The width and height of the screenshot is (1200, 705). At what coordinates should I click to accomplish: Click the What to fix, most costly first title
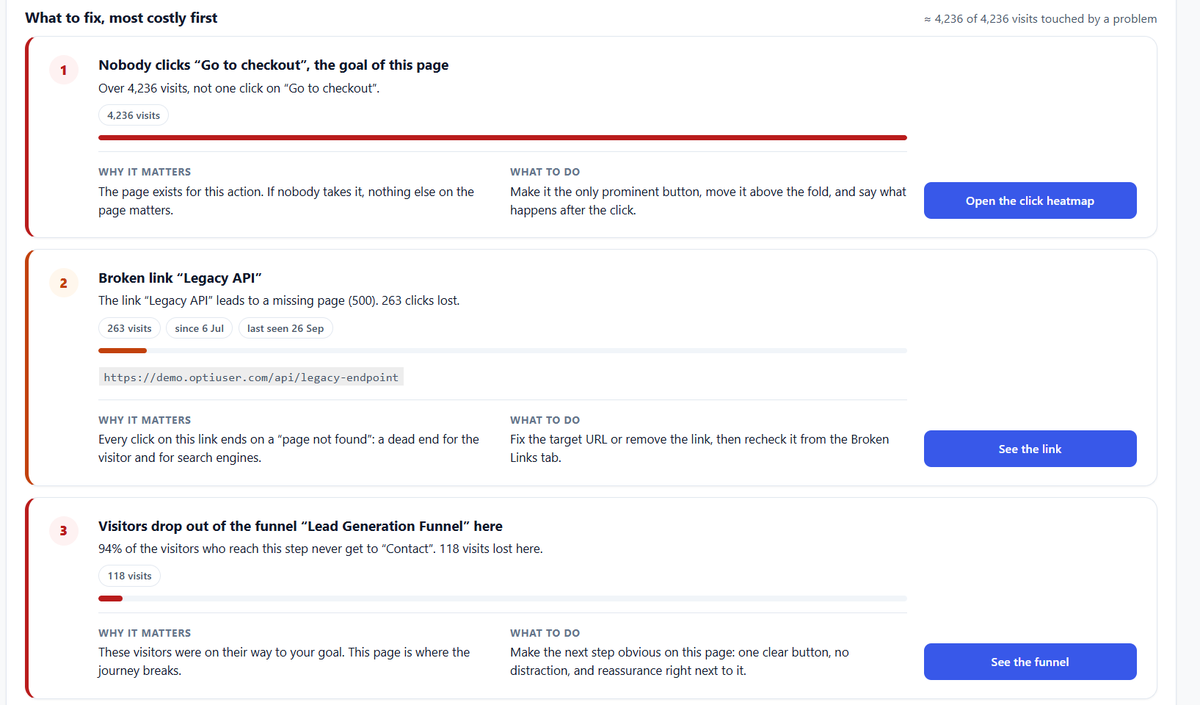pos(121,18)
